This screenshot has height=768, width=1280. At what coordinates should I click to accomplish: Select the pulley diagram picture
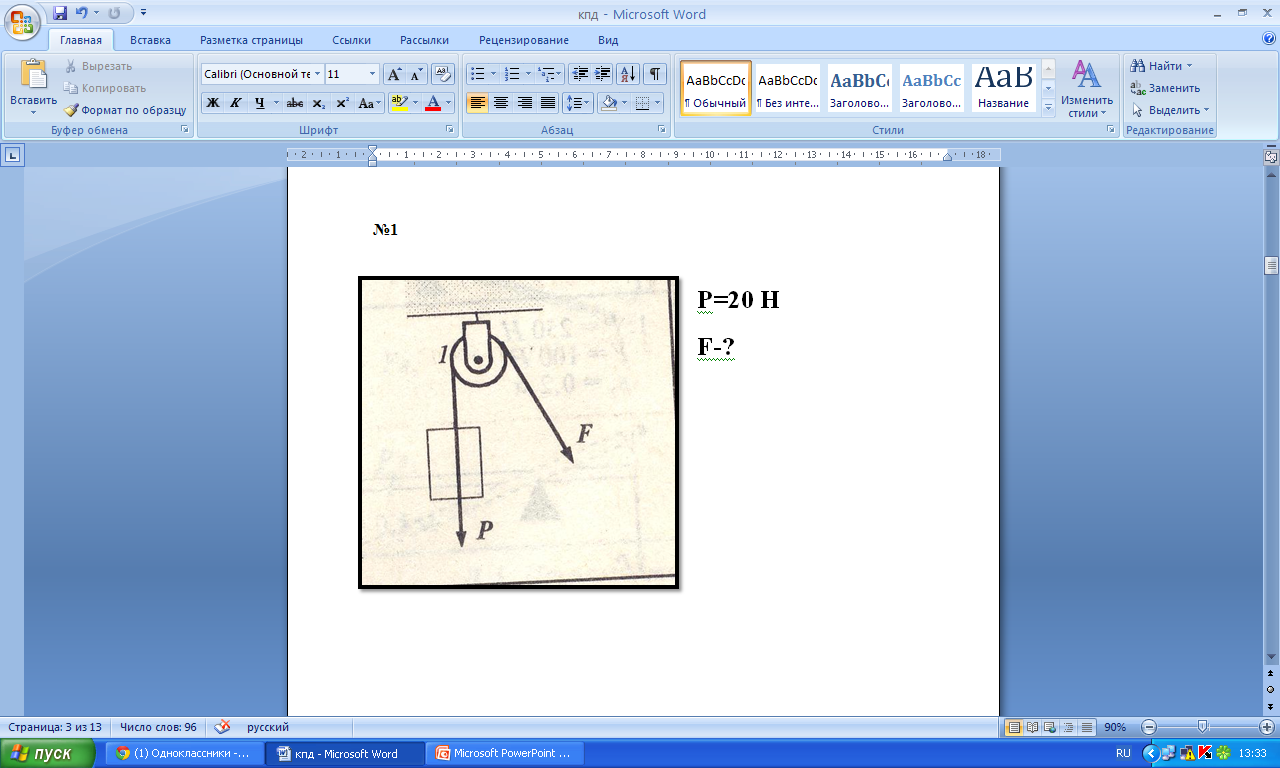(x=518, y=432)
